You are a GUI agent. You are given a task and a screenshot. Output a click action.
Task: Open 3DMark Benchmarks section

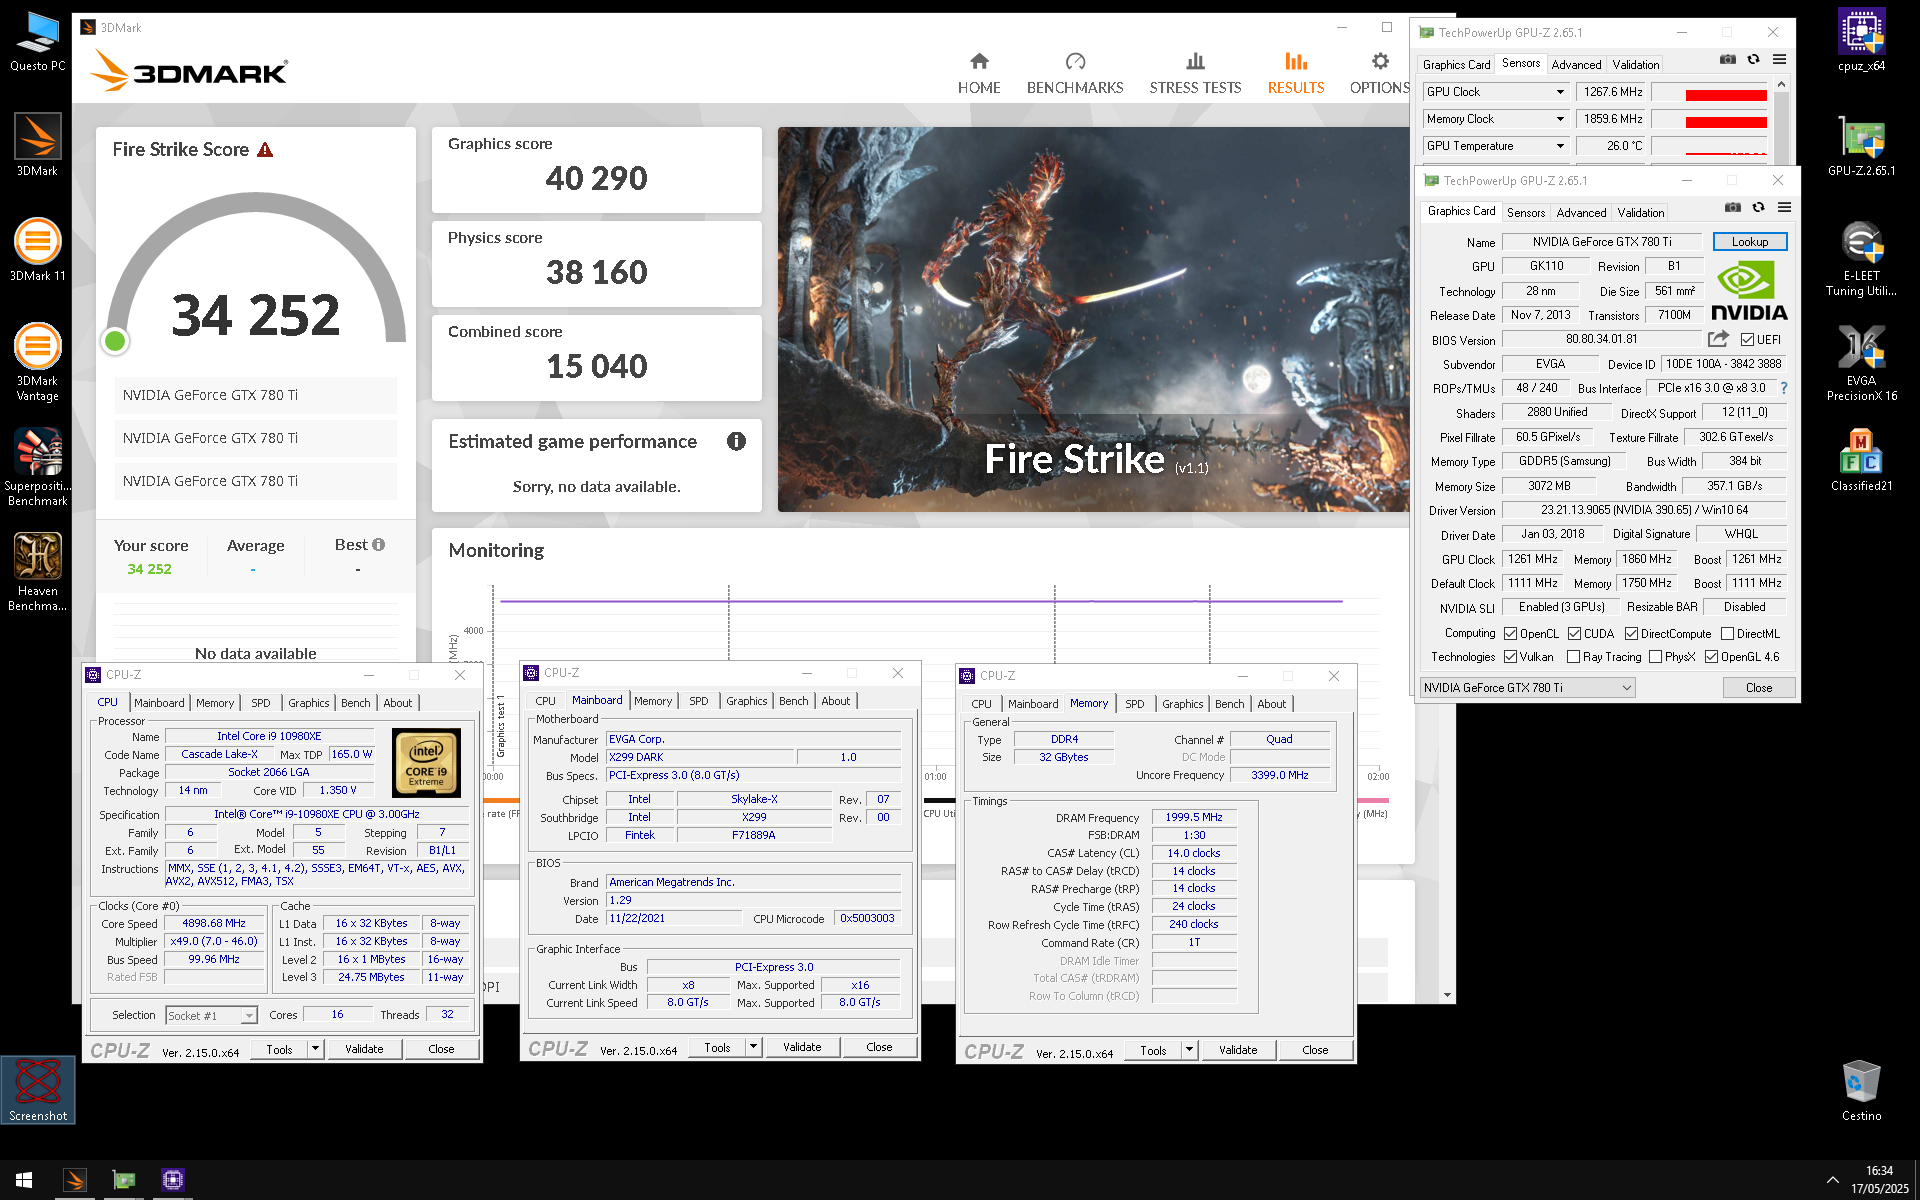1075,74
